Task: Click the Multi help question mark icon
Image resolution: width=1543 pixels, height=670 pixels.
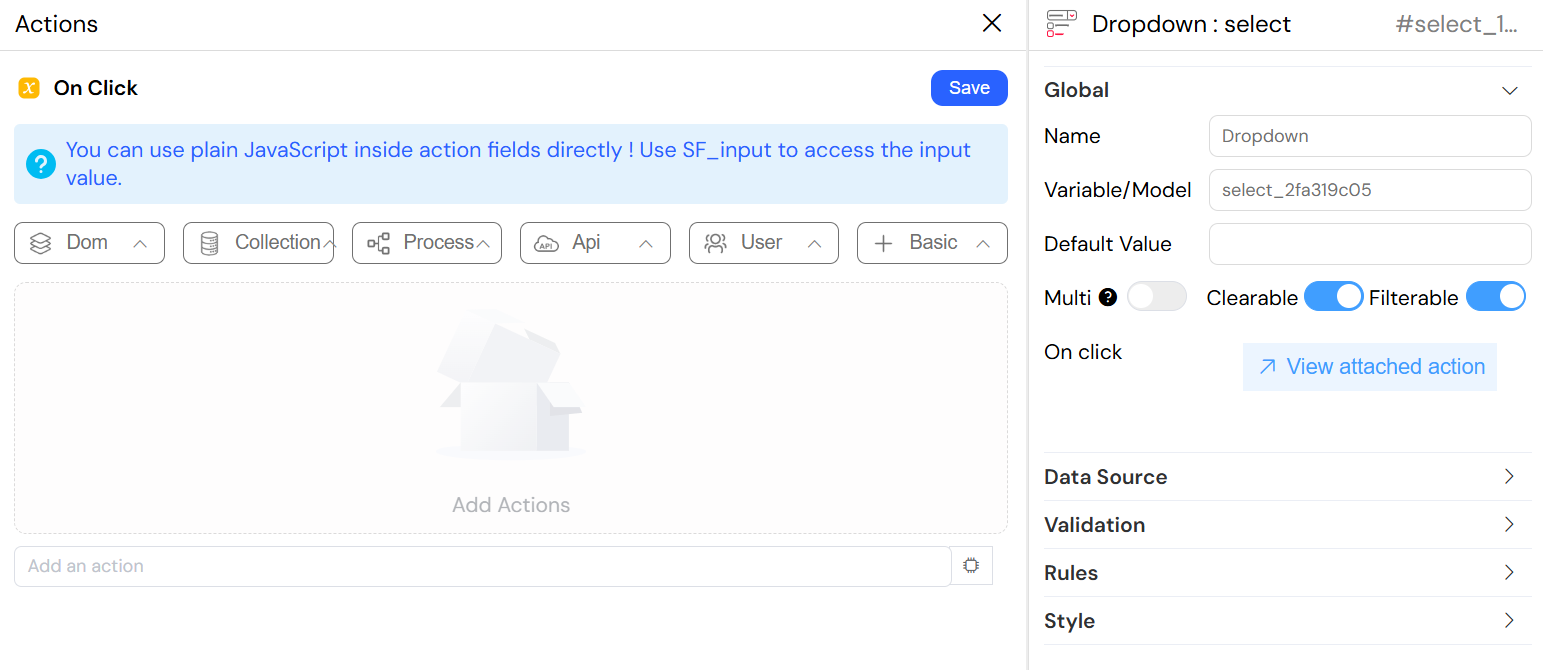Action: point(1107,297)
